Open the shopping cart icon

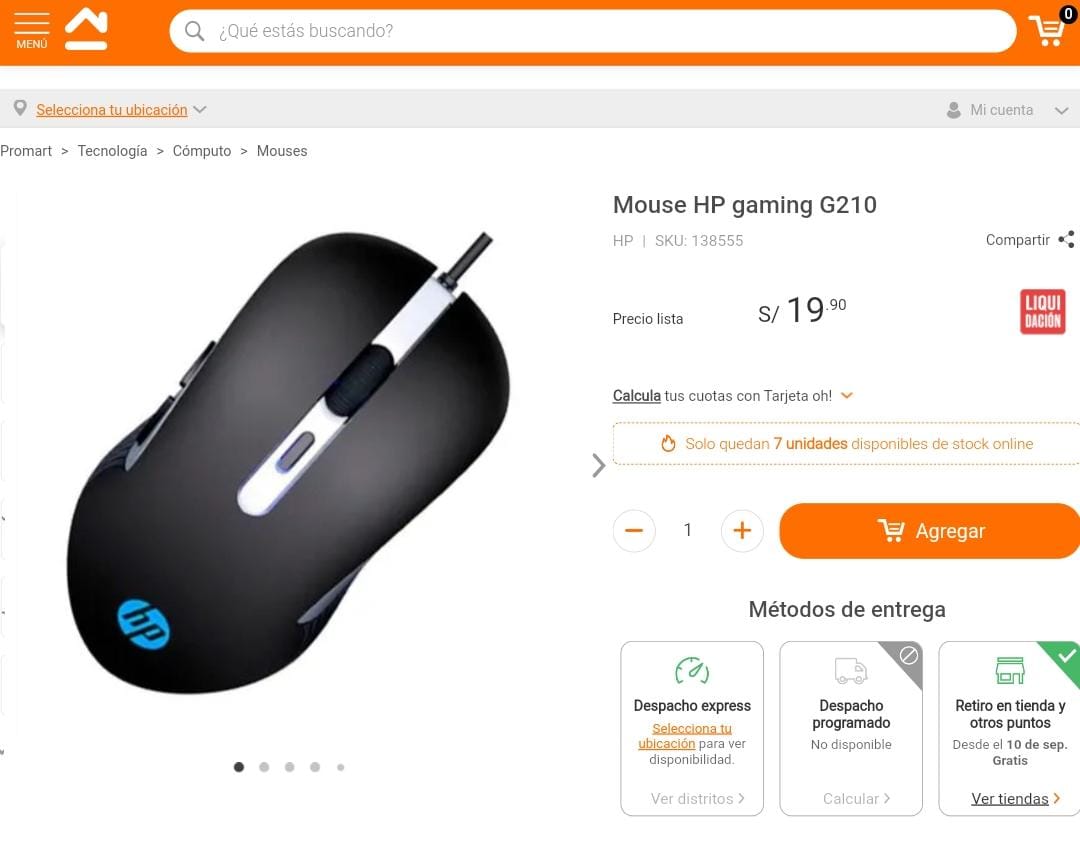coord(1048,30)
